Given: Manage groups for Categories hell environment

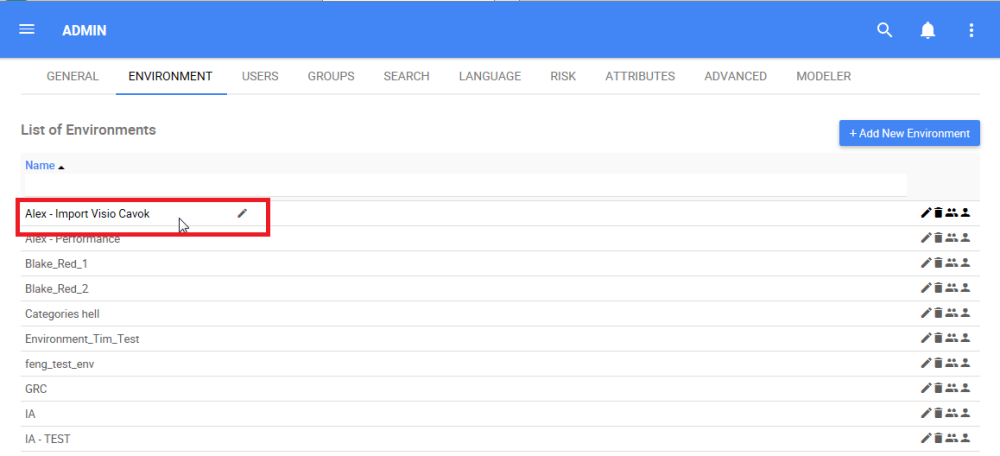Looking at the screenshot, I should coord(951,314).
